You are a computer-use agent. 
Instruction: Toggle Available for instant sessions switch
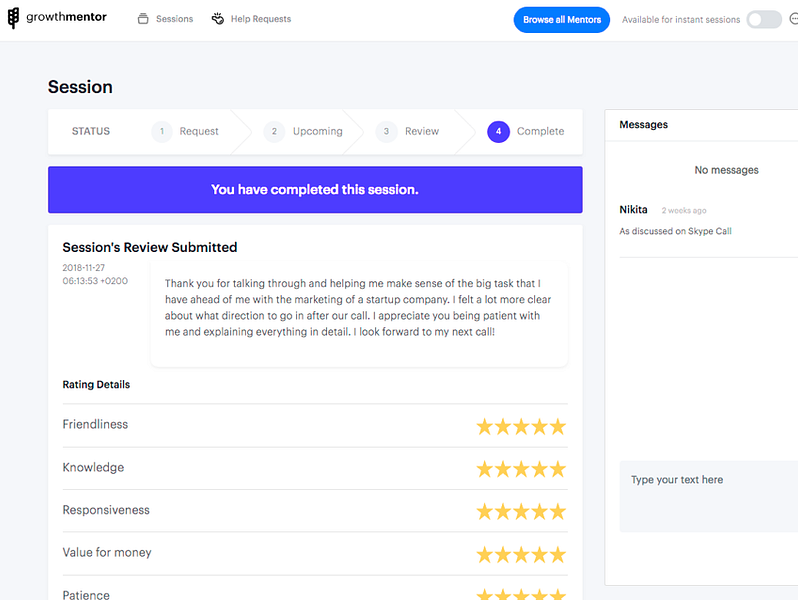tap(764, 20)
